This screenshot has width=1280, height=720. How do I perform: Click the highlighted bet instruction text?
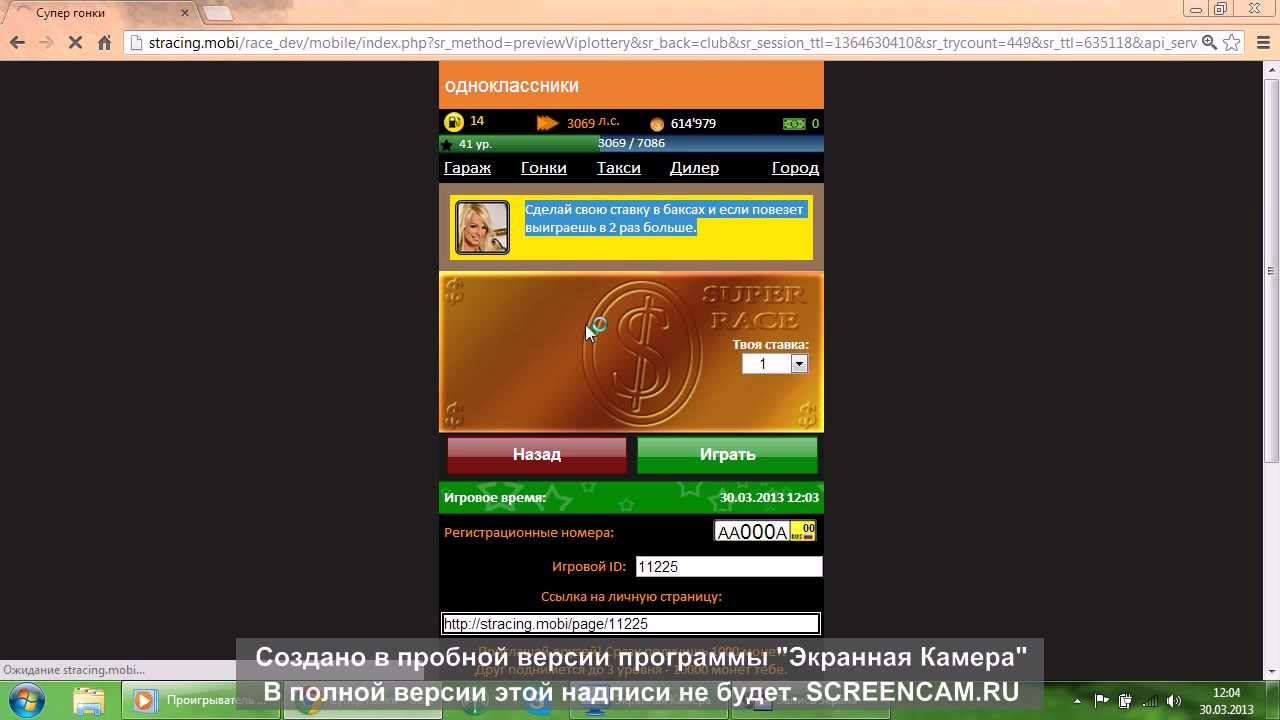665,219
